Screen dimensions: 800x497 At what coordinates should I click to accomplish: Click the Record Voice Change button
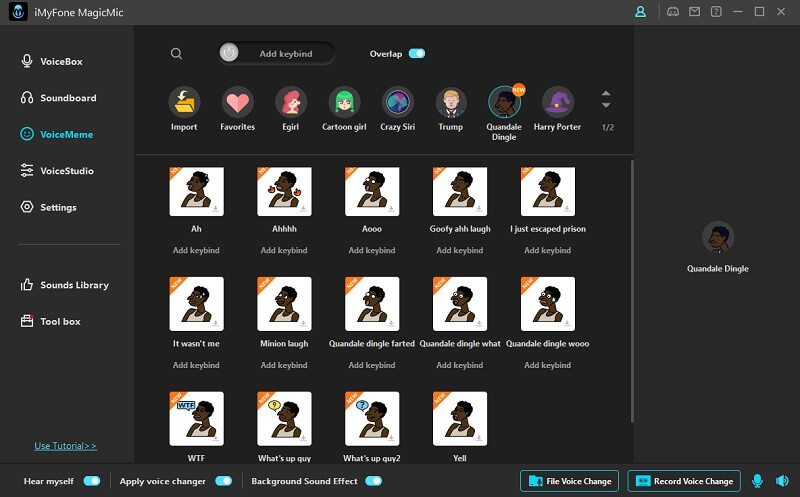[x=684, y=481]
